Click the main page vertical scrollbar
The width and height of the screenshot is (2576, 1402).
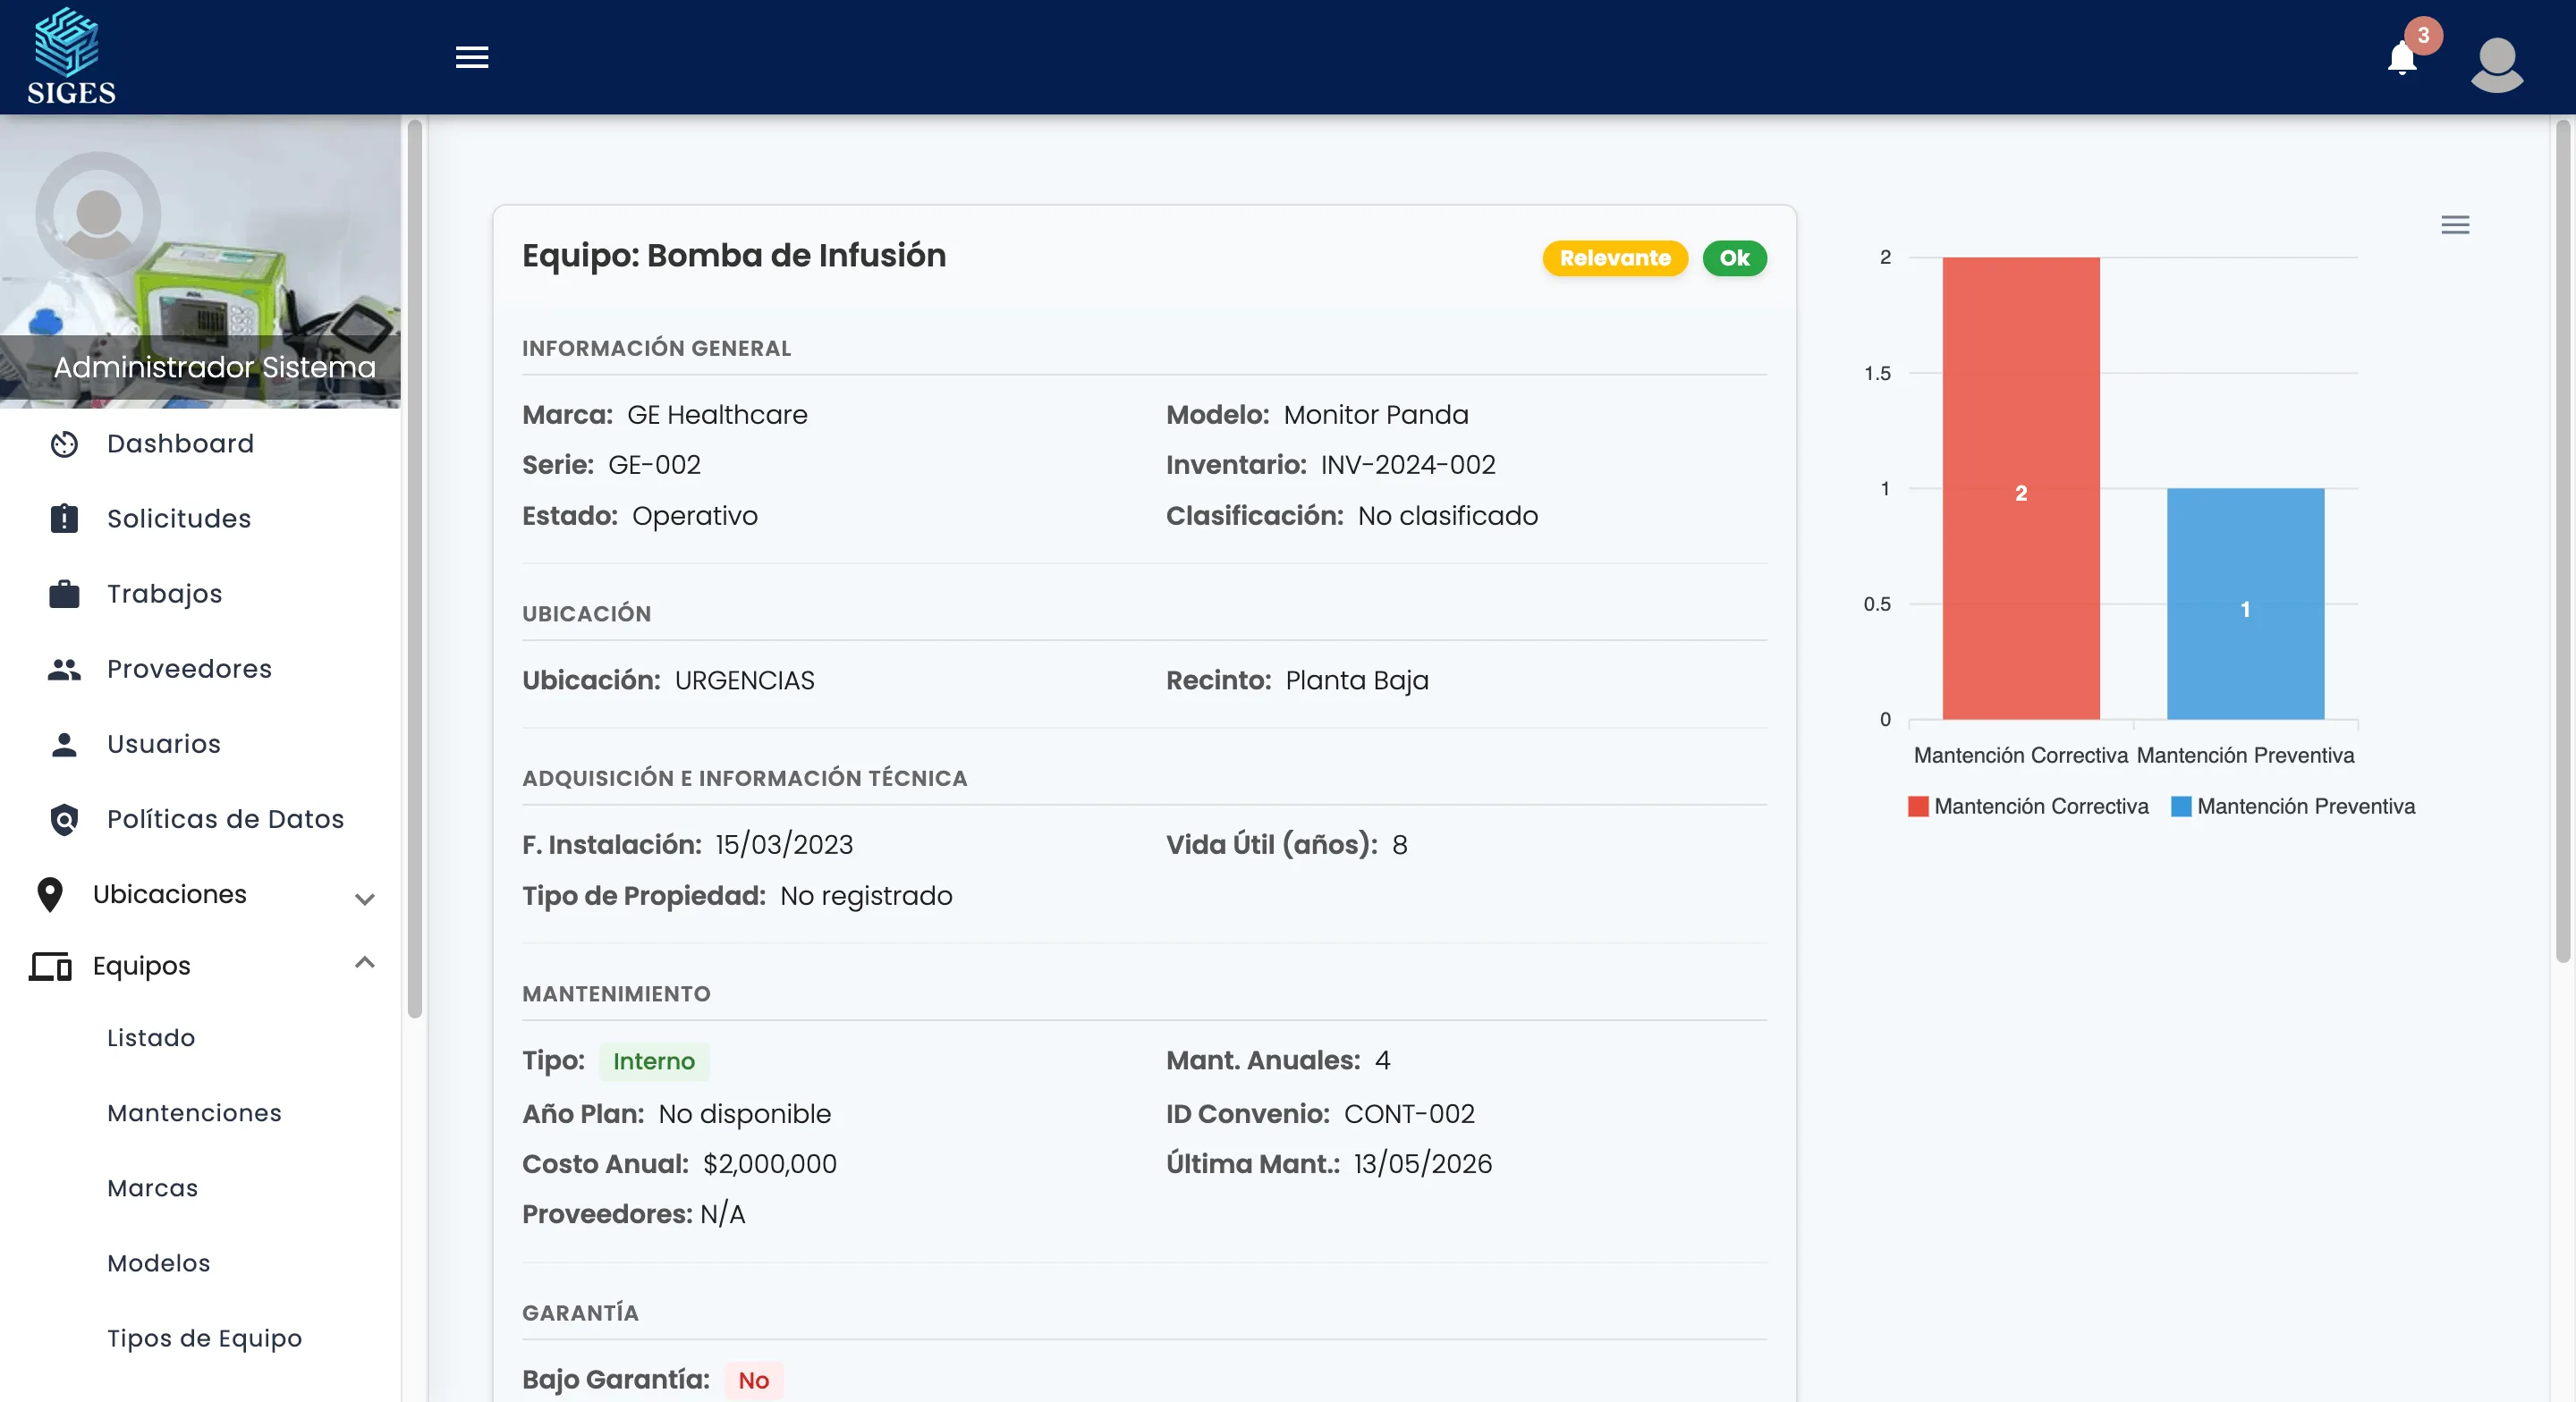pyautogui.click(x=2562, y=540)
